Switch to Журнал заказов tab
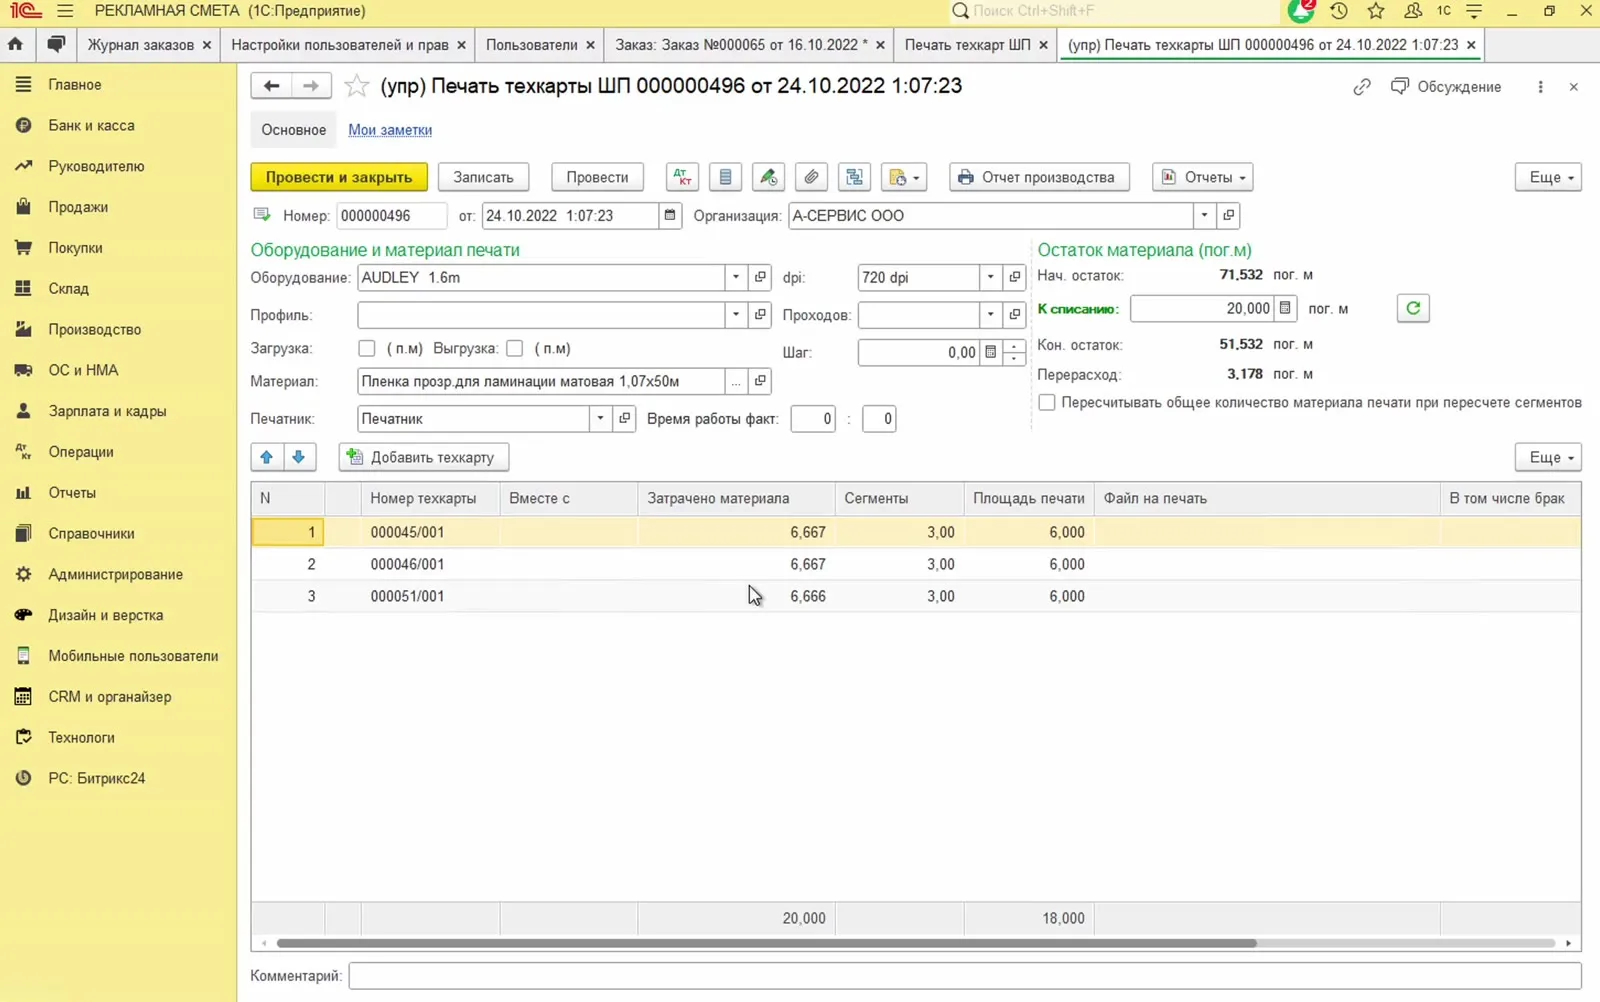This screenshot has width=1600, height=1002. pos(141,44)
